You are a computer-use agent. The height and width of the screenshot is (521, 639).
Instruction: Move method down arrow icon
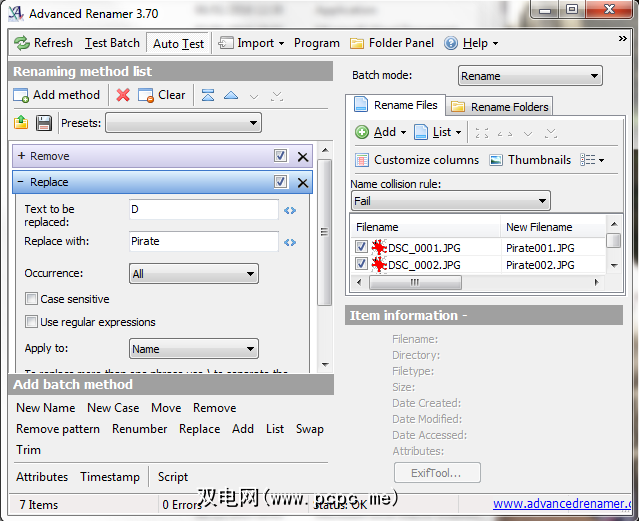(x=254, y=96)
